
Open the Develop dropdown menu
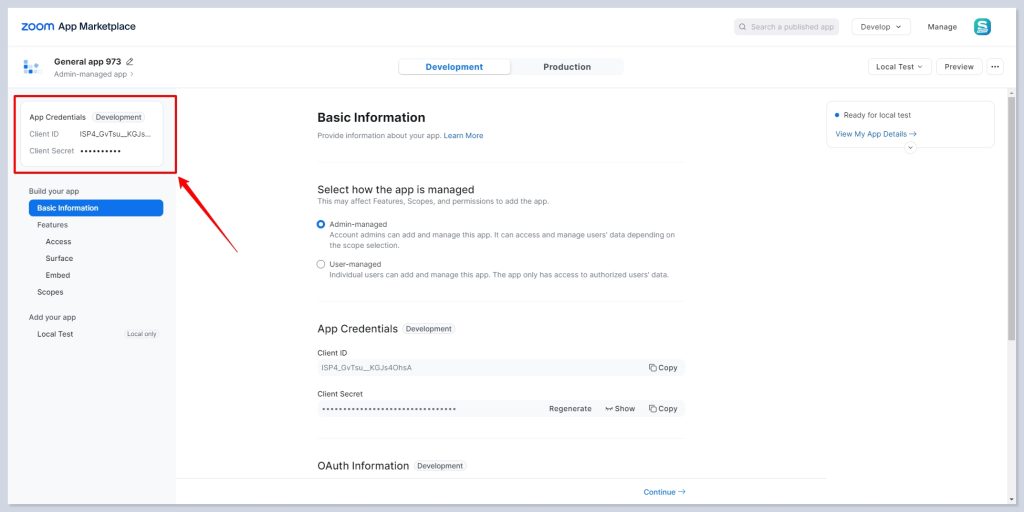tap(880, 27)
